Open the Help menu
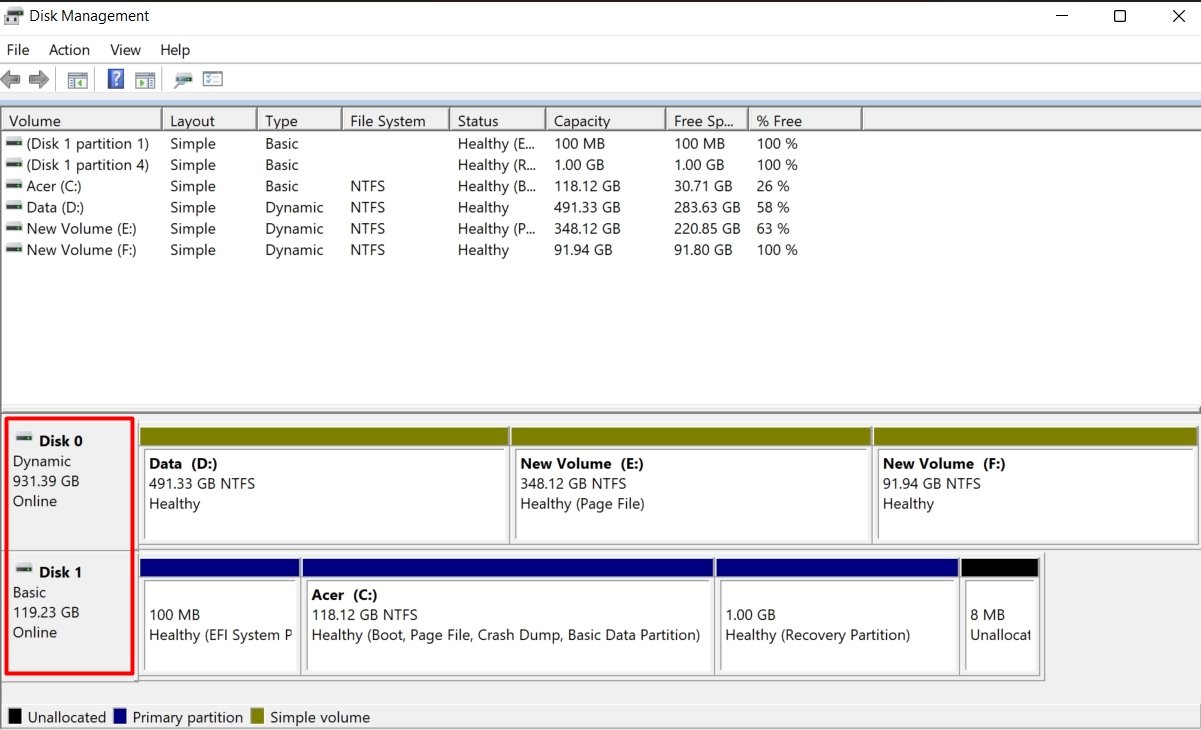This screenshot has height=730, width=1201. [x=175, y=50]
